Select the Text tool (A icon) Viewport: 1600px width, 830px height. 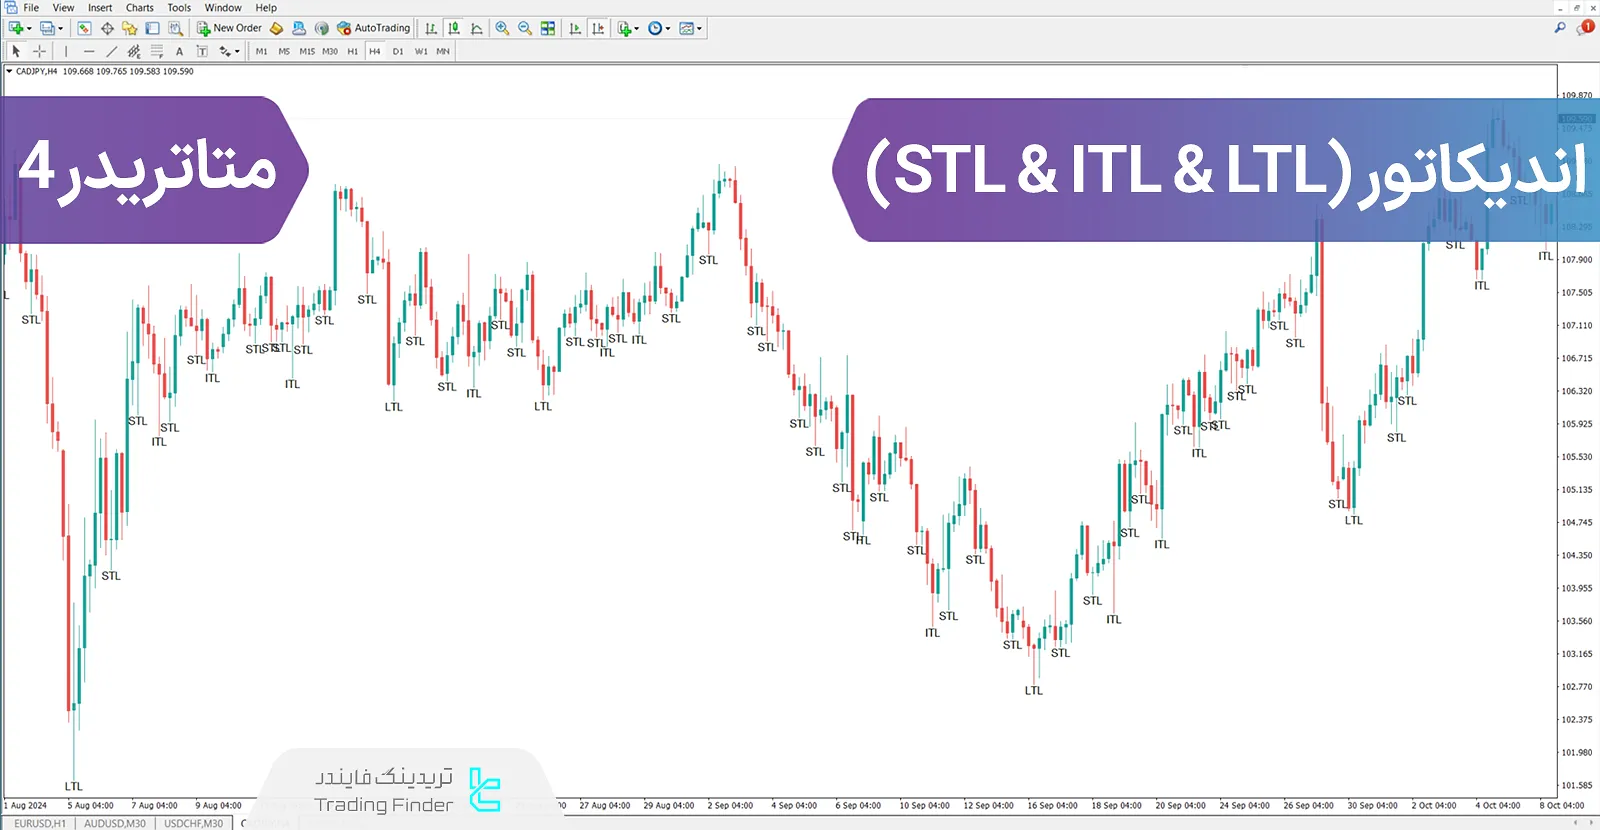tap(179, 51)
